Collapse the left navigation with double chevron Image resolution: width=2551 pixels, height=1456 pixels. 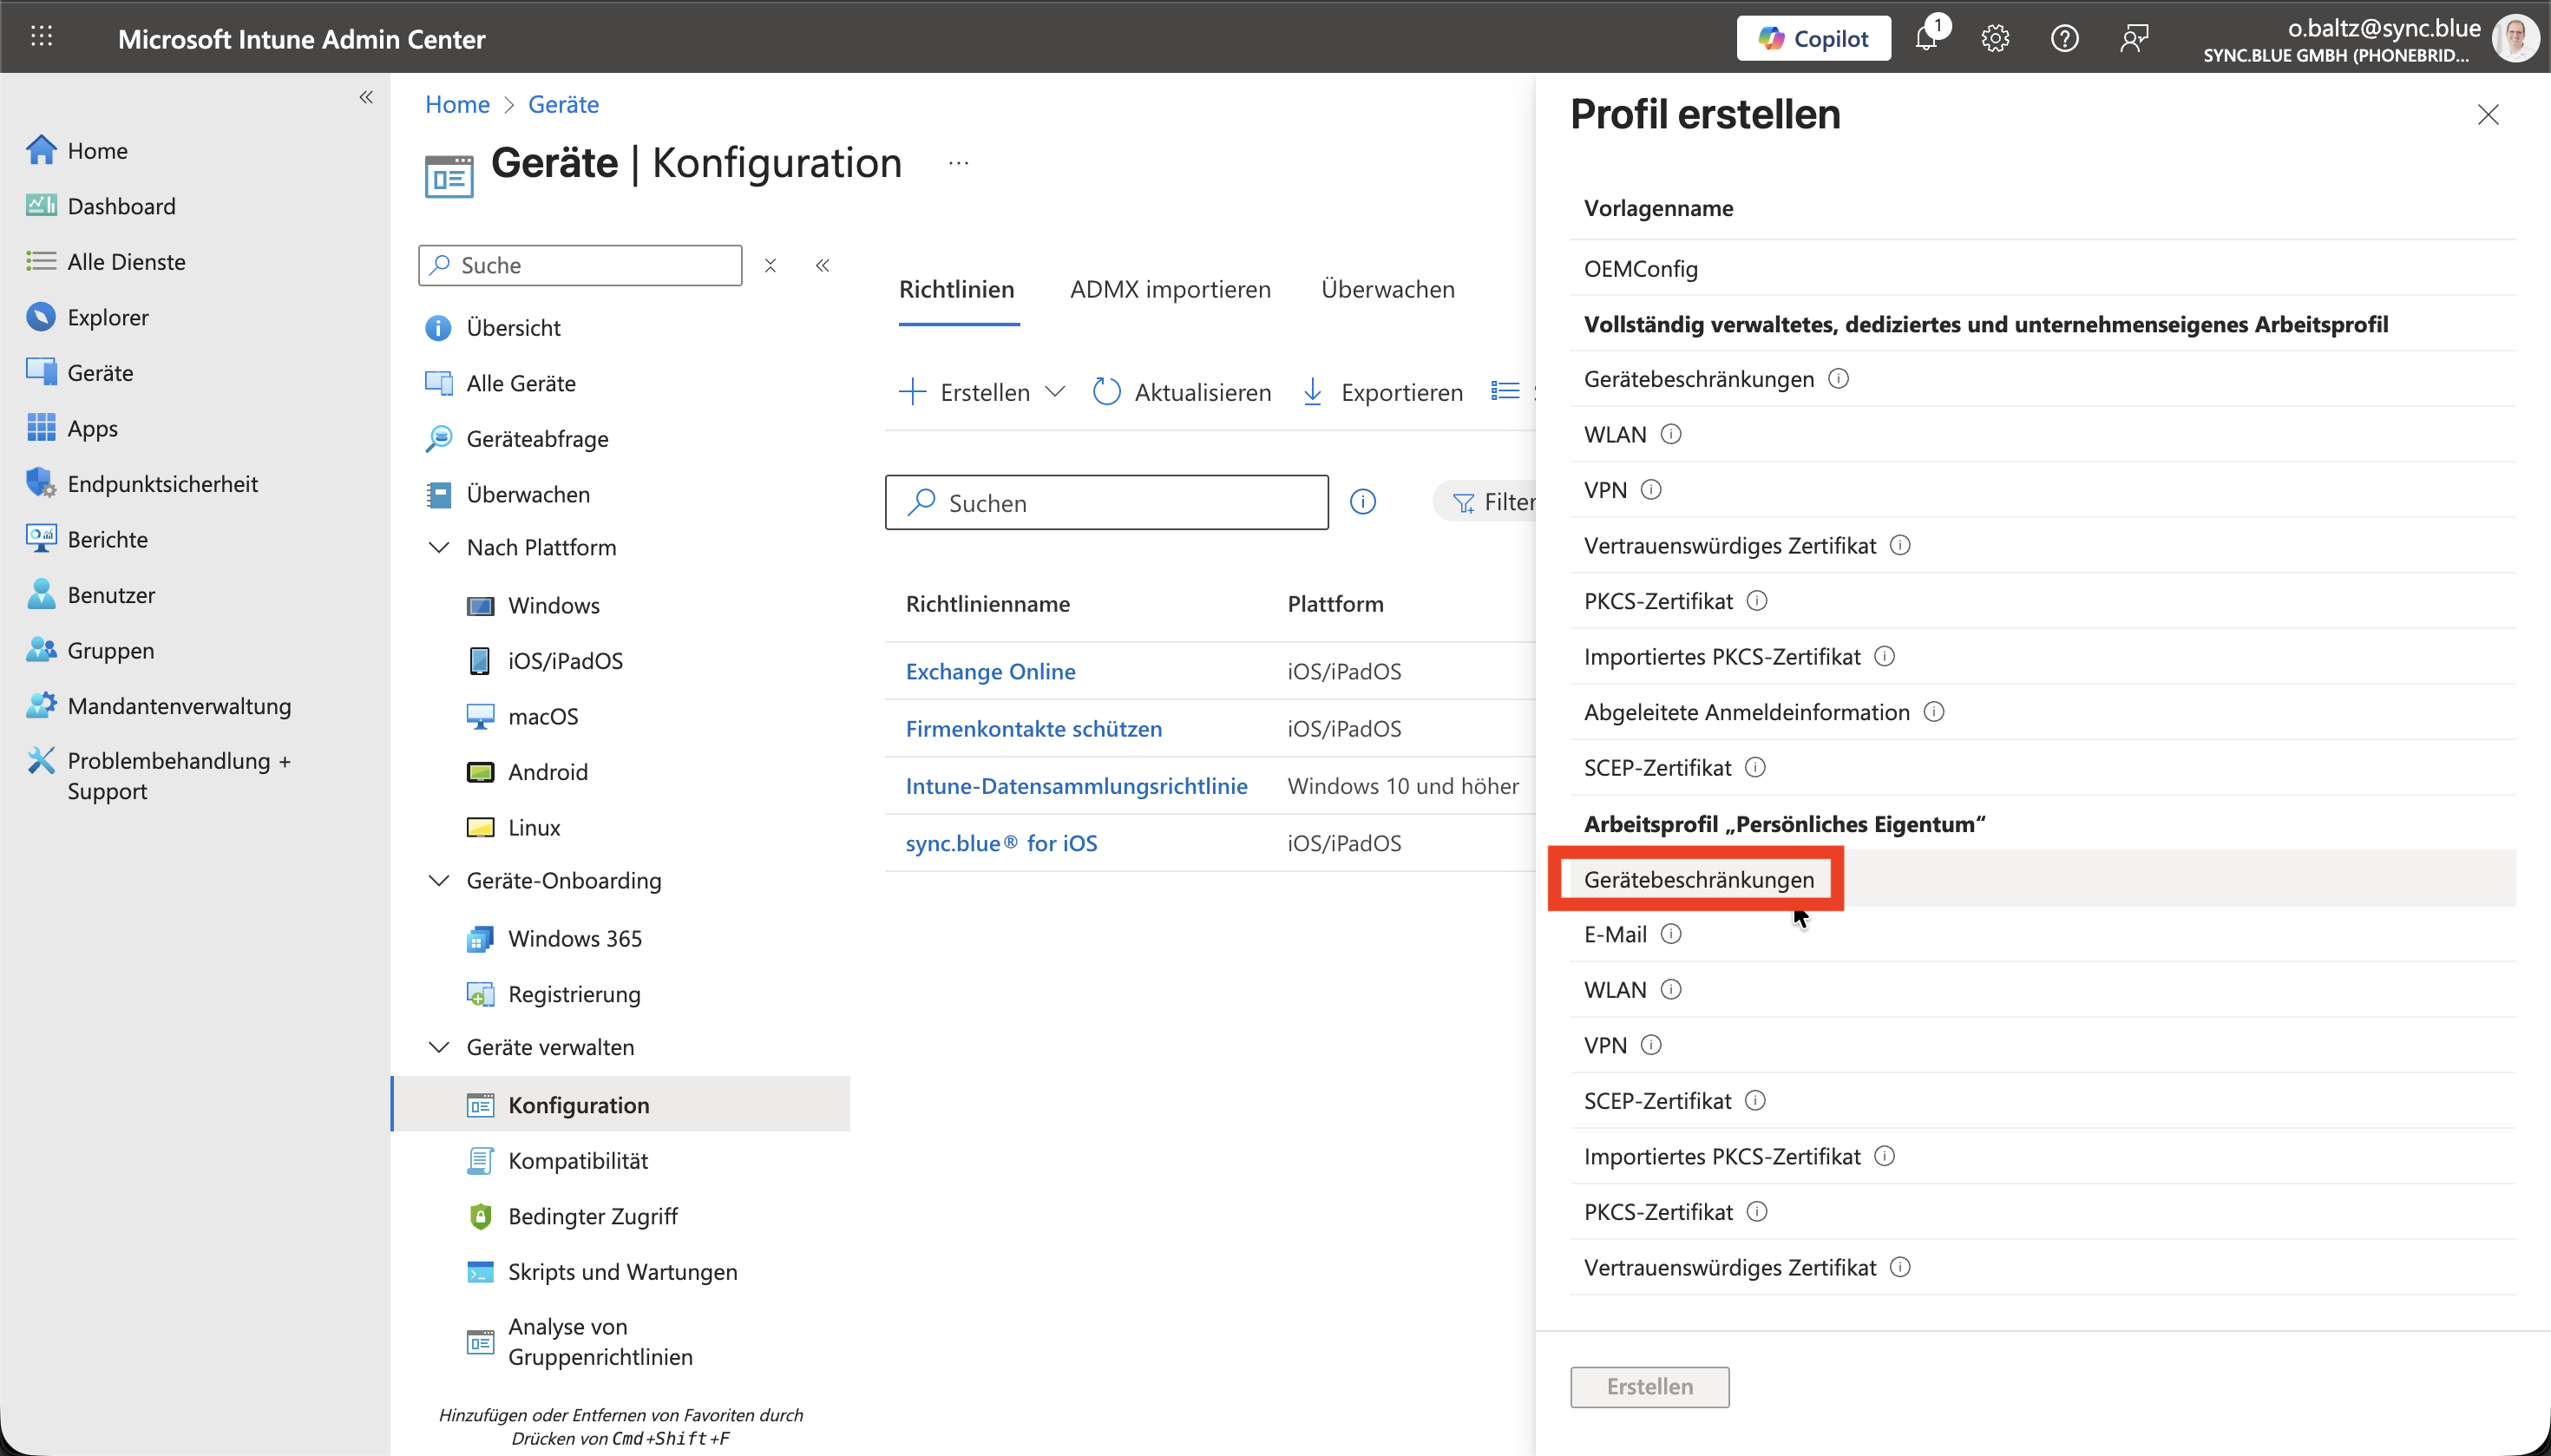click(x=366, y=97)
